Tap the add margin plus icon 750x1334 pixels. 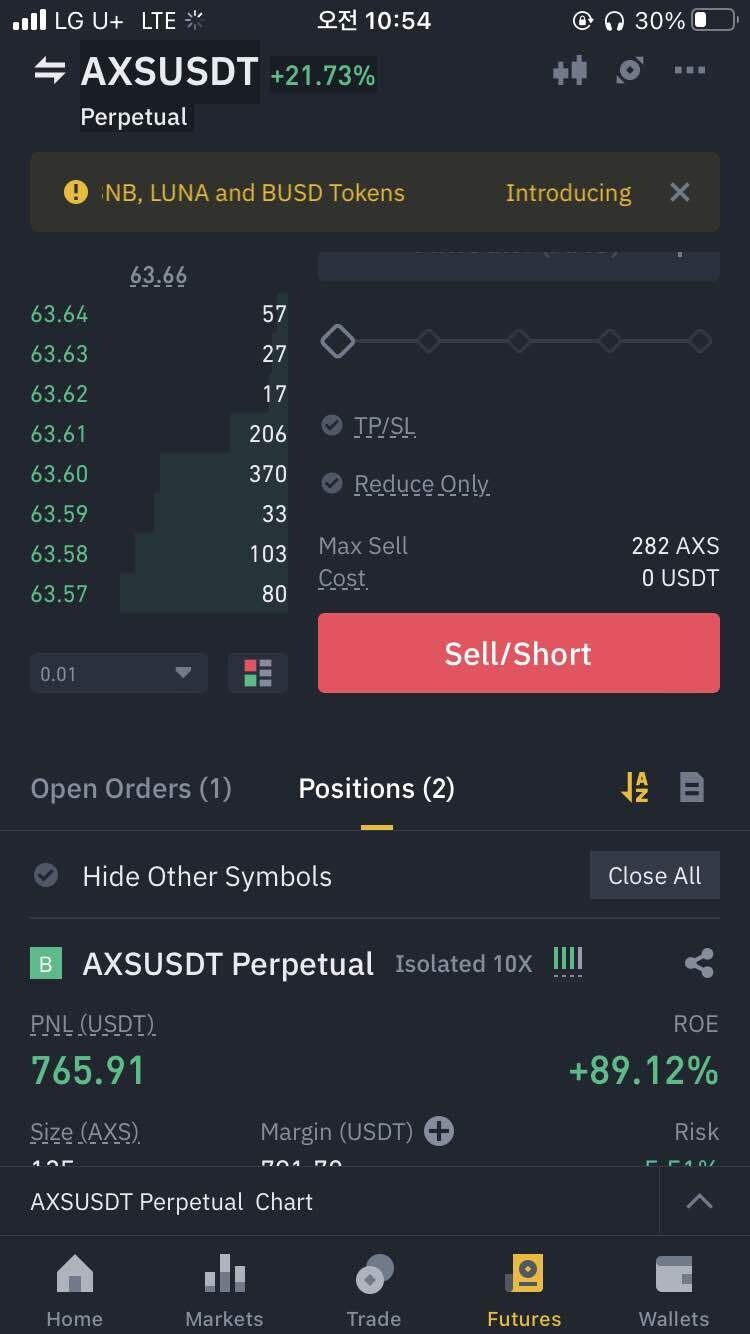tap(439, 1131)
